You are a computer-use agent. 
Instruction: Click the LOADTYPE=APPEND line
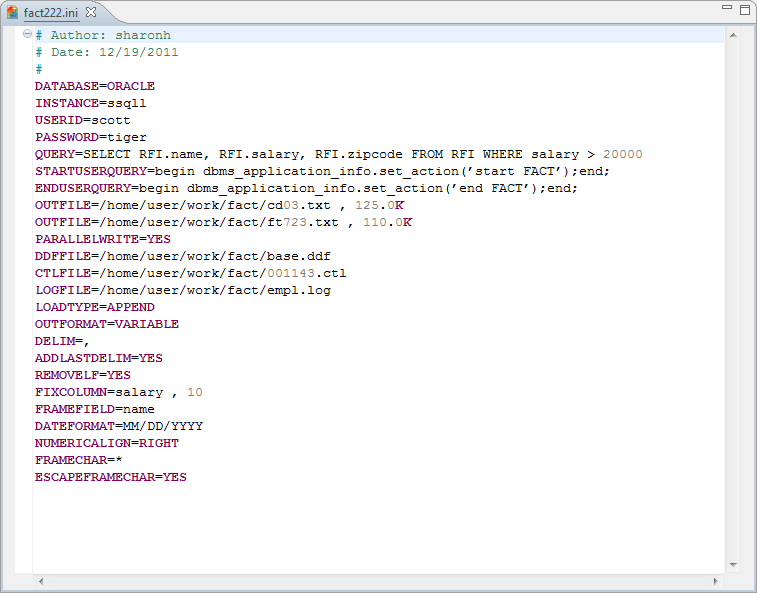click(95, 307)
